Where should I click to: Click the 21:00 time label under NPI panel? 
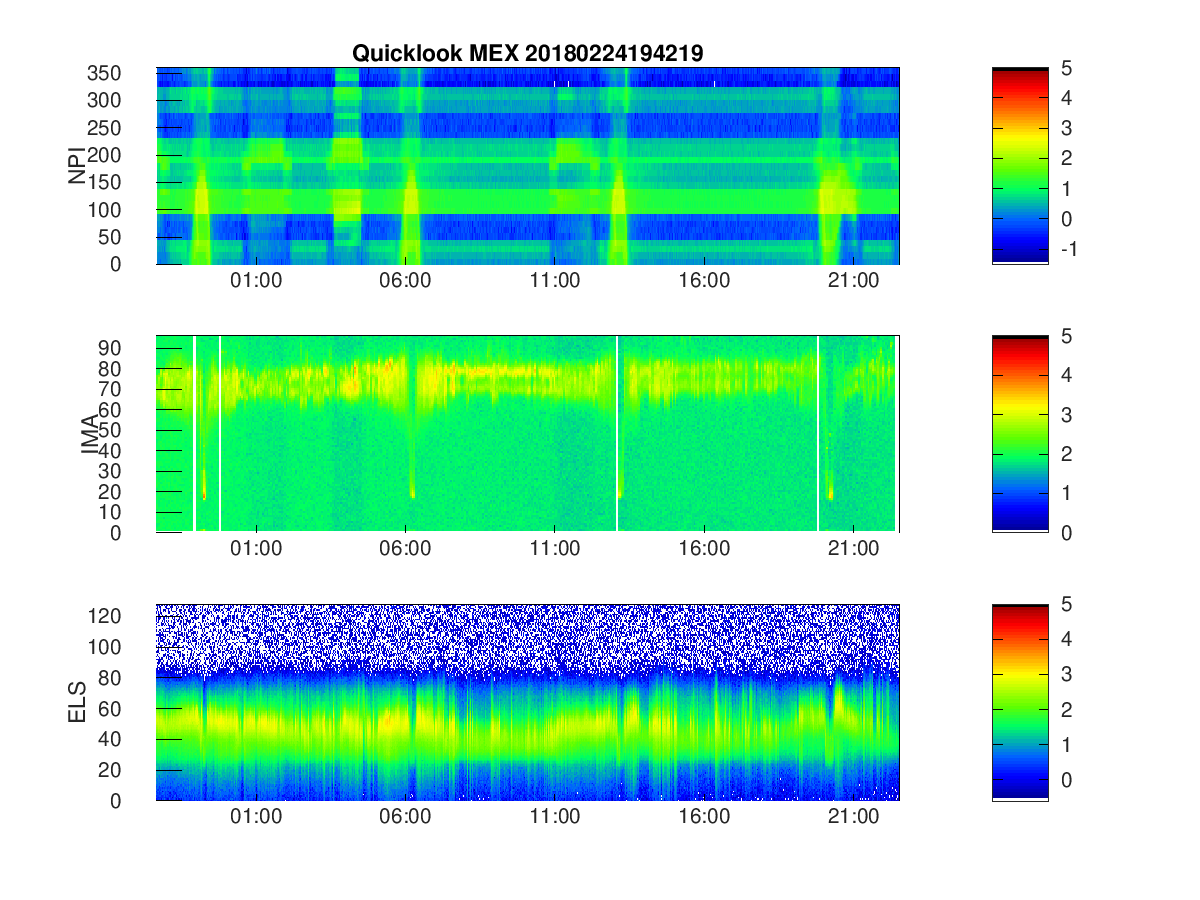point(854,283)
